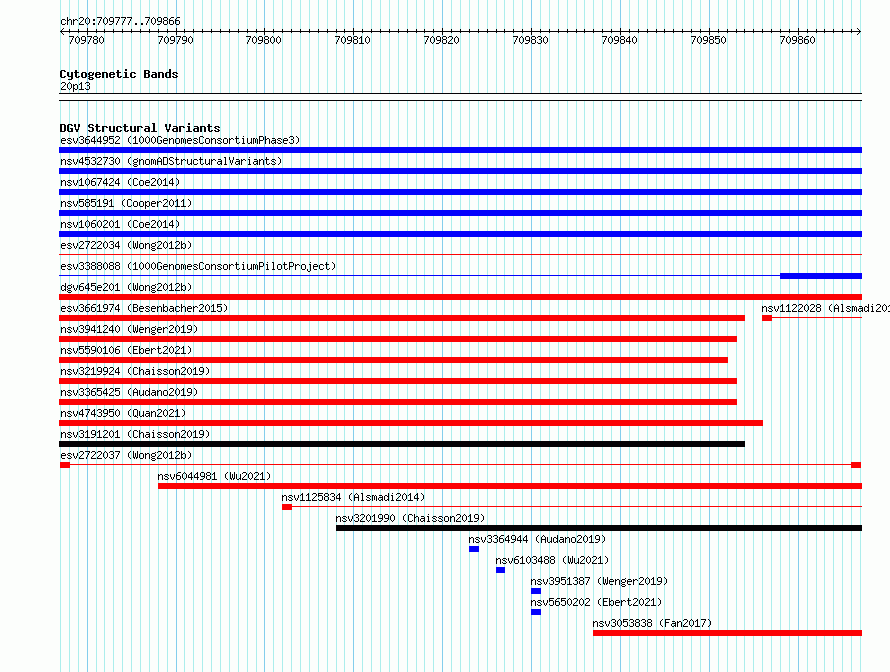Viewport: 890px width, 672px height.
Task: Select the black bar of nsv3191201
Action: click(402, 444)
